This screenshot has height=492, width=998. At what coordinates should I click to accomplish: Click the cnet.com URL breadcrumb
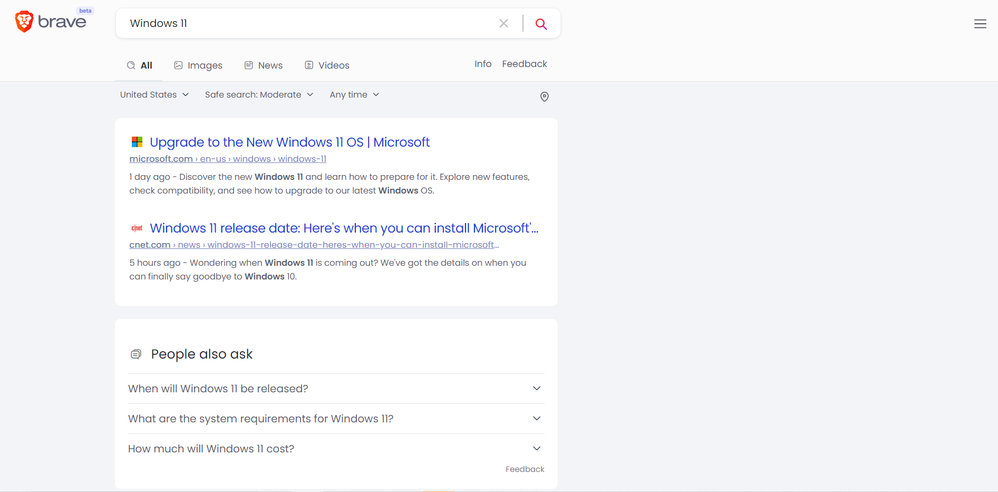[314, 245]
